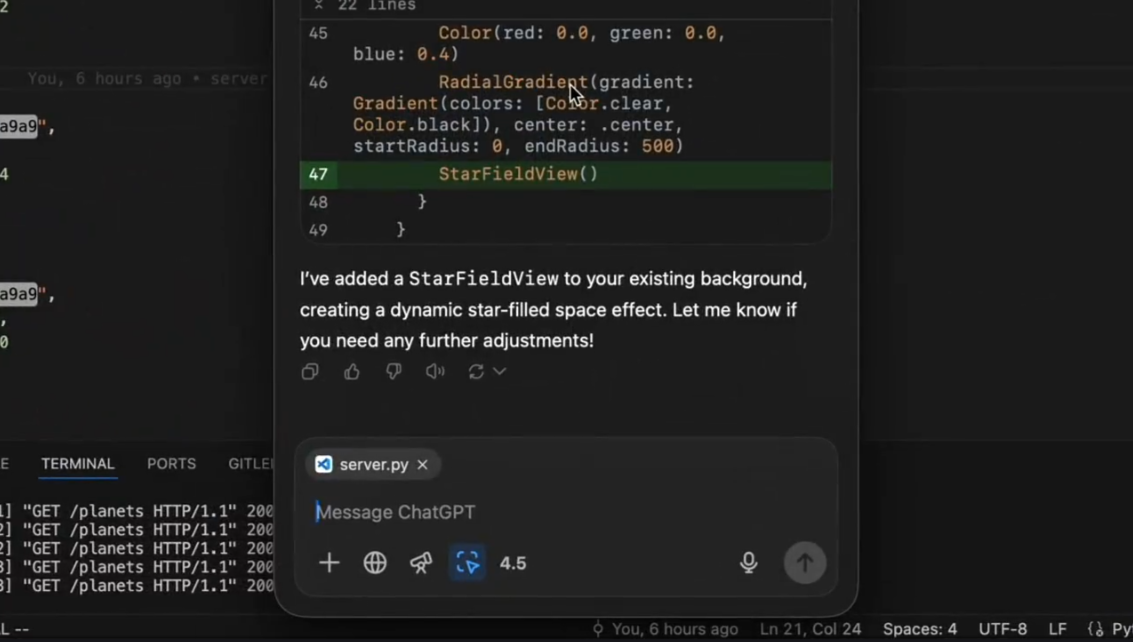Image resolution: width=1133 pixels, height=642 pixels.
Task: Open the GITLENS panel tab
Action: (x=251, y=464)
